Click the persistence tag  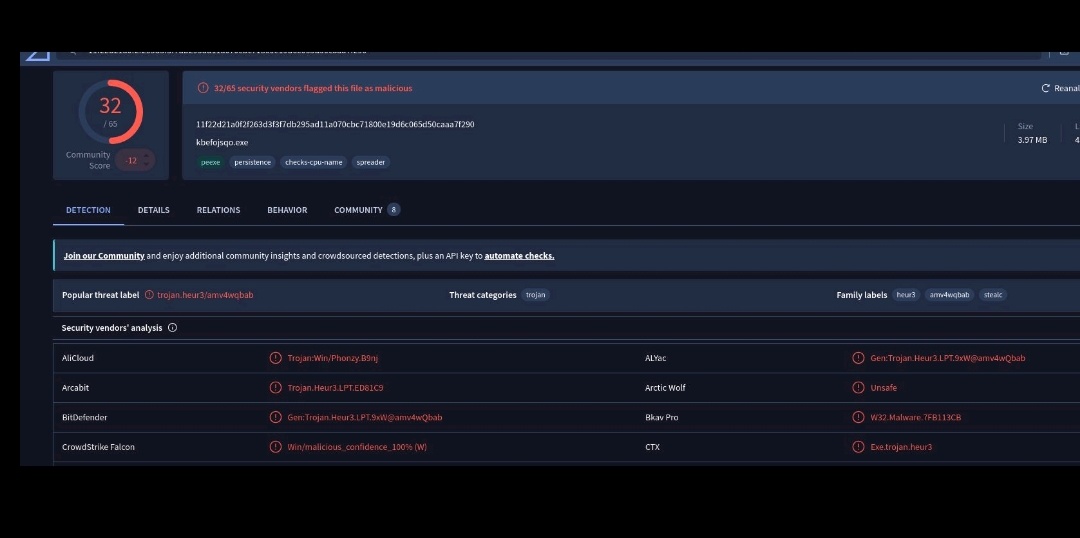[252, 163]
